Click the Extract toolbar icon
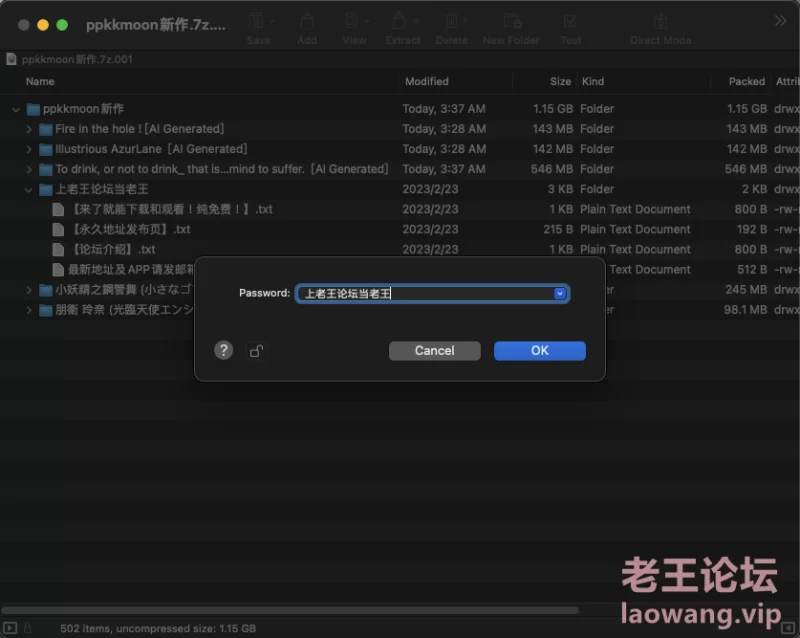The height and width of the screenshot is (638, 800). (x=403, y=28)
